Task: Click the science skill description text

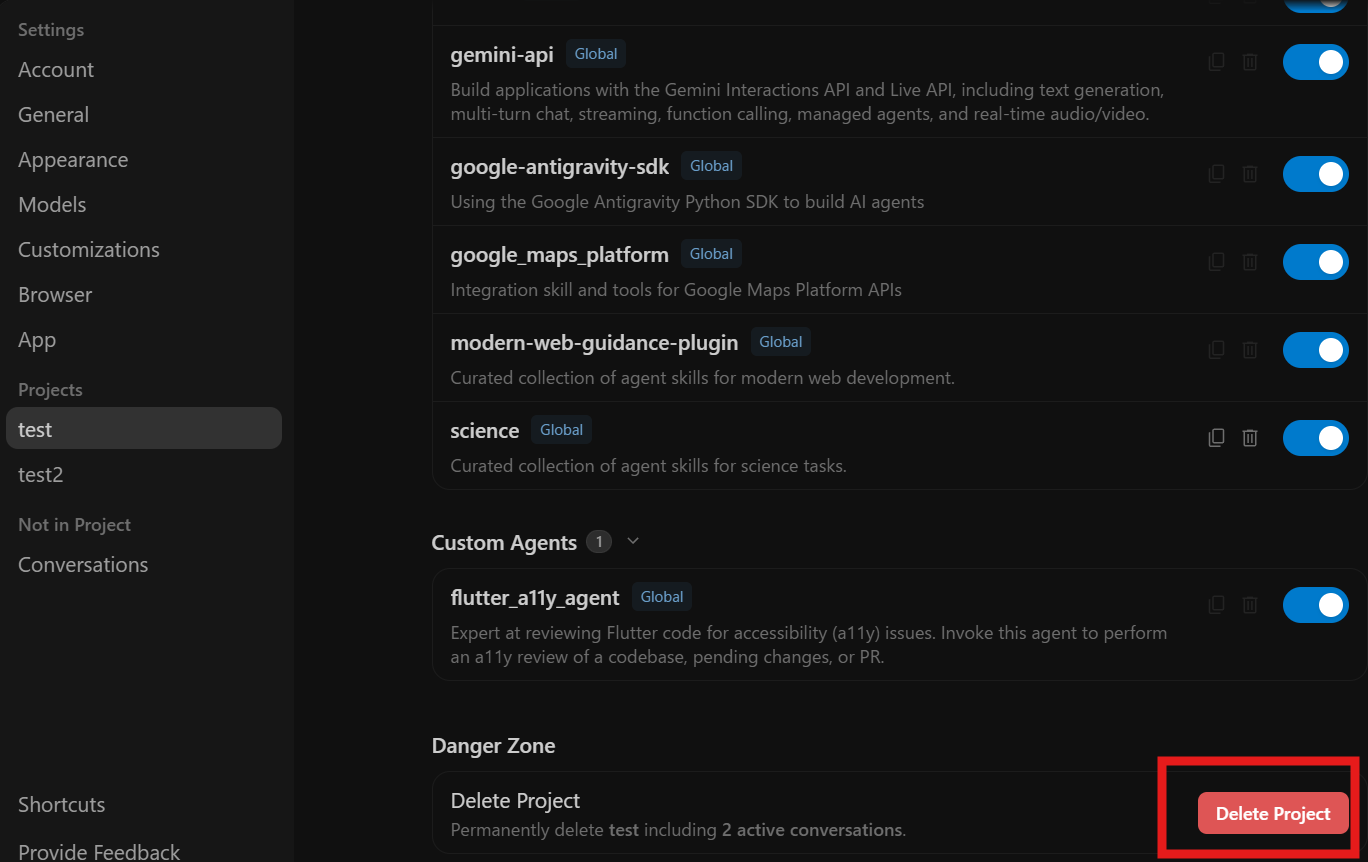Action: pyautogui.click(x=648, y=466)
